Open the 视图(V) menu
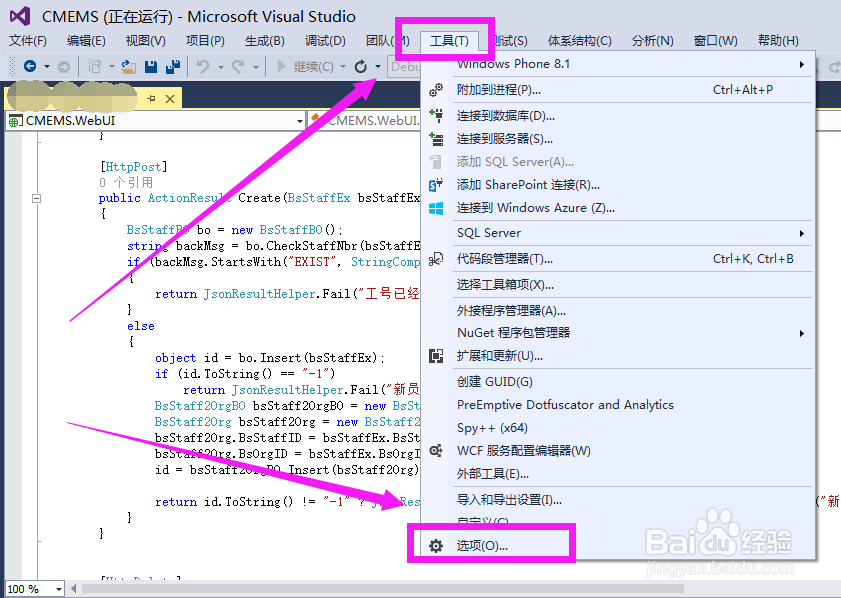841x598 pixels. (x=146, y=41)
